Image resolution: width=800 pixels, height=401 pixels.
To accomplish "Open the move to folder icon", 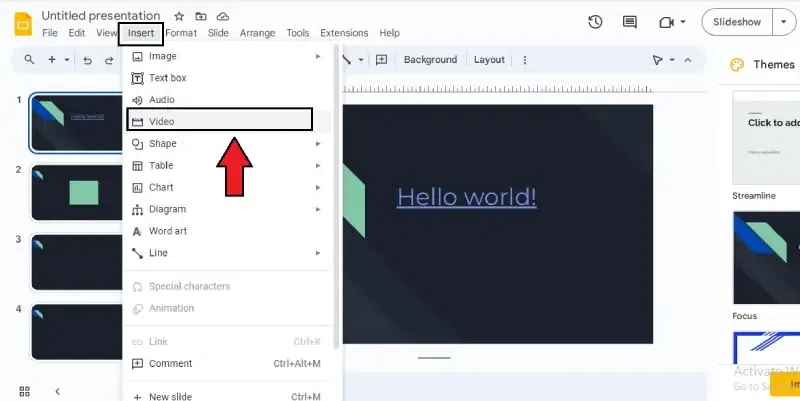I will coord(201,16).
